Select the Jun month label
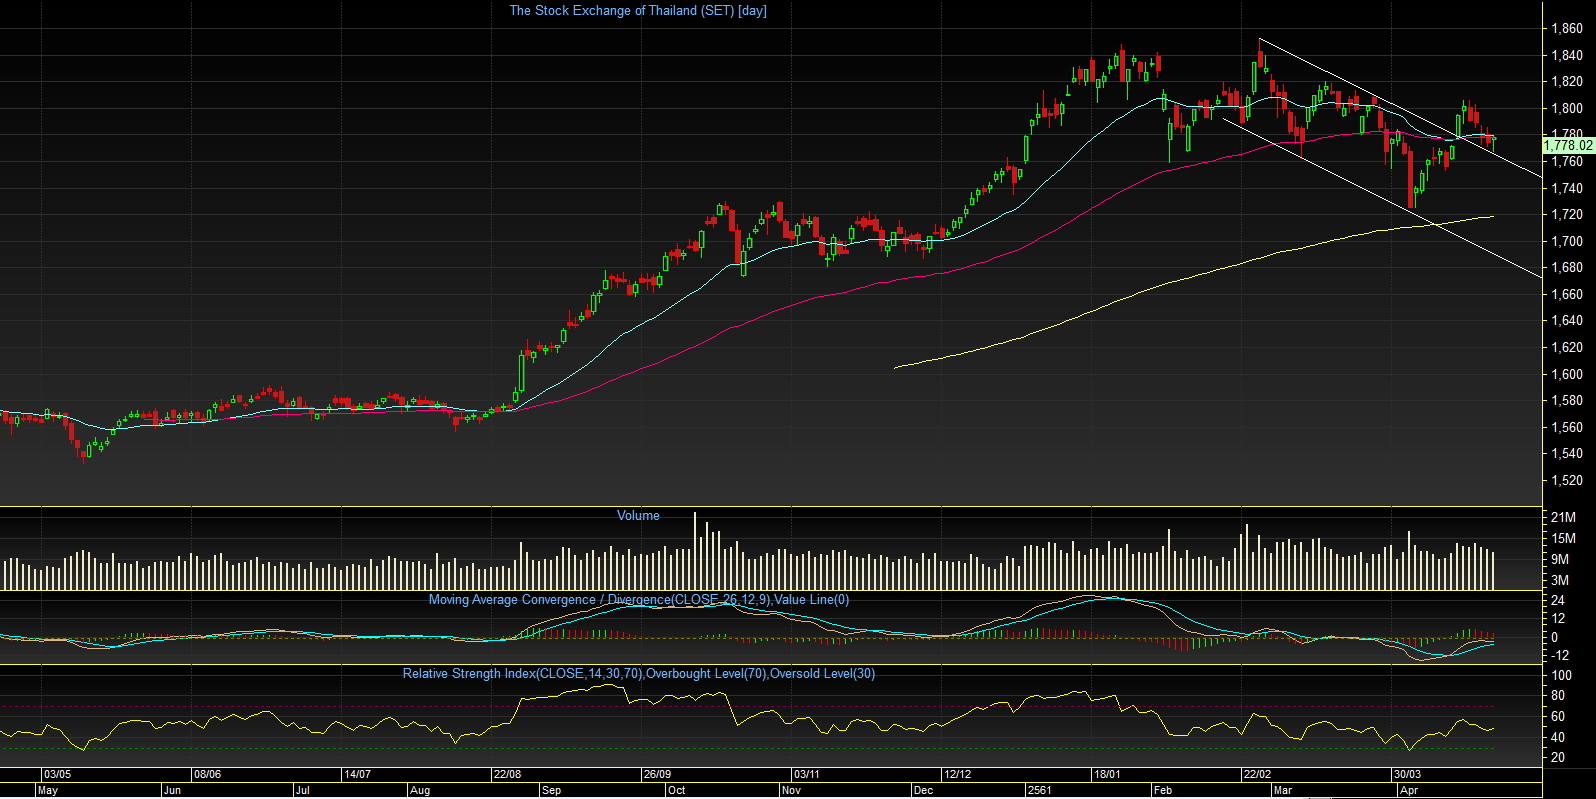Viewport: 1596px width, 799px height. [172, 791]
